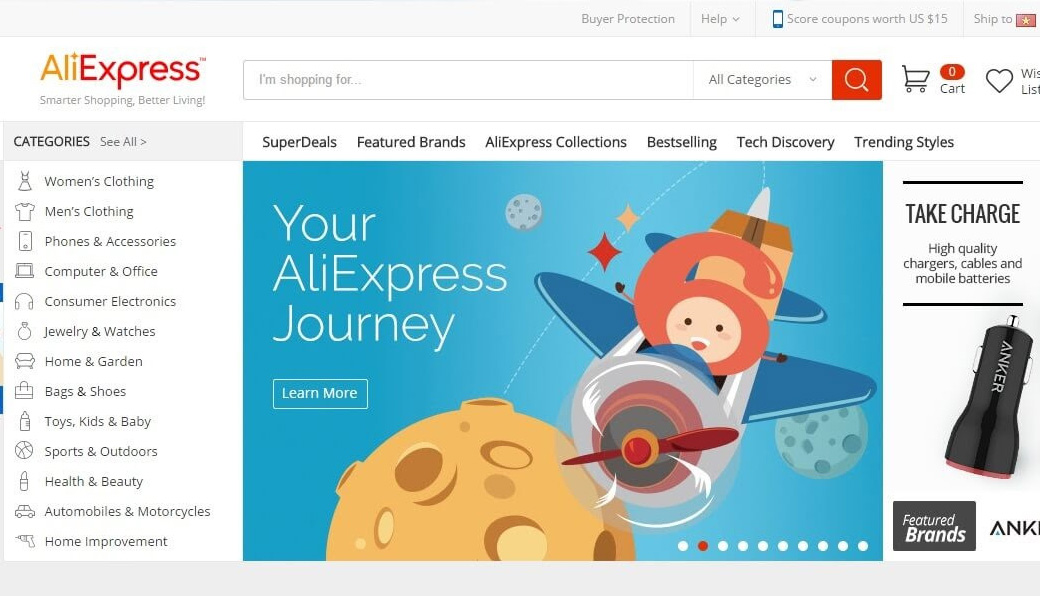
Task: Click the Learn More banner button
Action: pyautogui.click(x=320, y=393)
